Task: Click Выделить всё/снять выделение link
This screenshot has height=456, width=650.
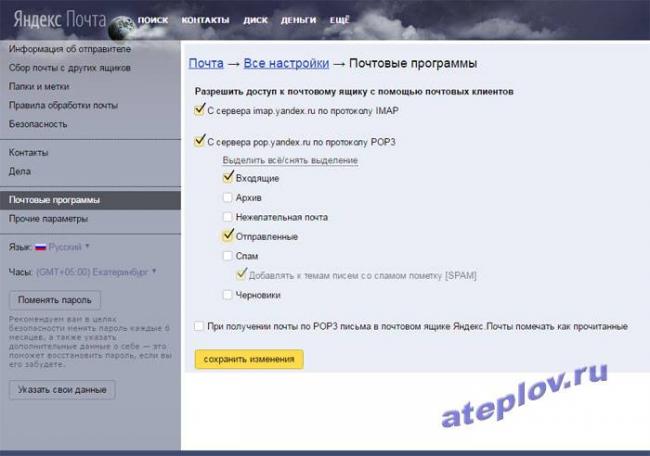Action: point(290,160)
